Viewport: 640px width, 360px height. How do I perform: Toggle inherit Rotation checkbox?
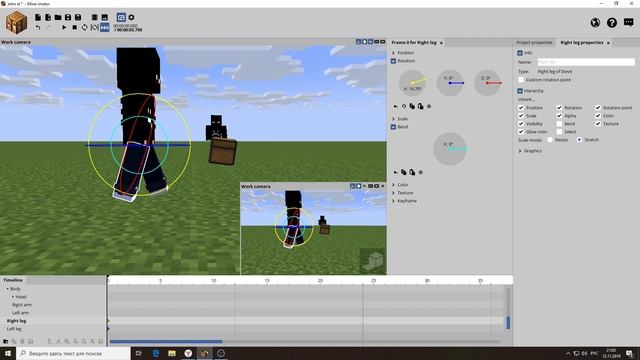559,108
